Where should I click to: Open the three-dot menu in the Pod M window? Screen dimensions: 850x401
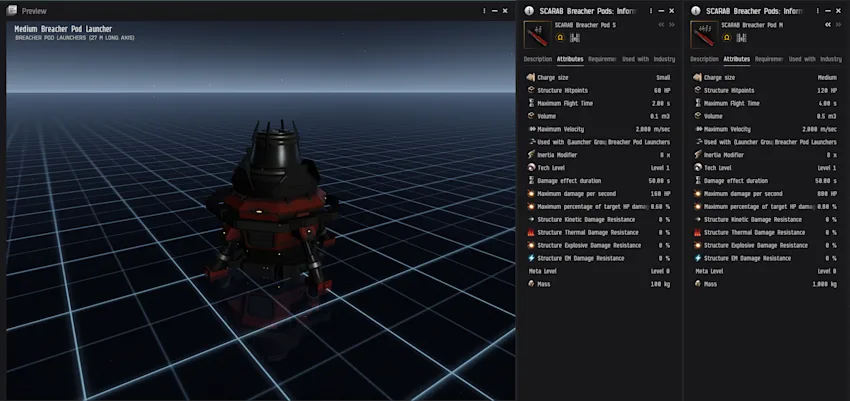(x=817, y=11)
